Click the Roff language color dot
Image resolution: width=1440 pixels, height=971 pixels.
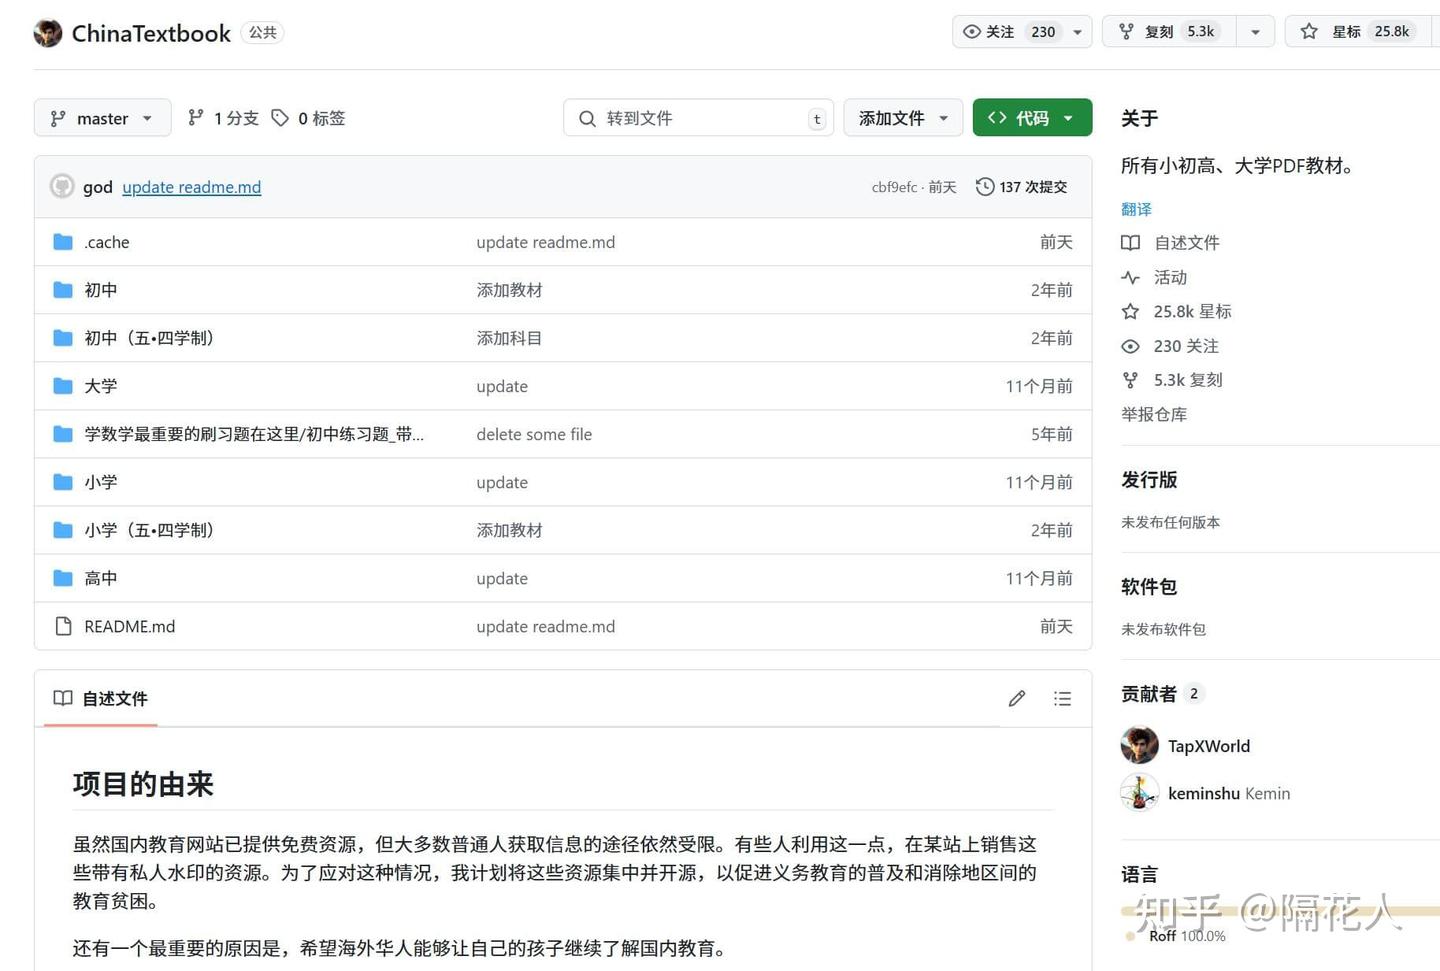pos(1132,937)
